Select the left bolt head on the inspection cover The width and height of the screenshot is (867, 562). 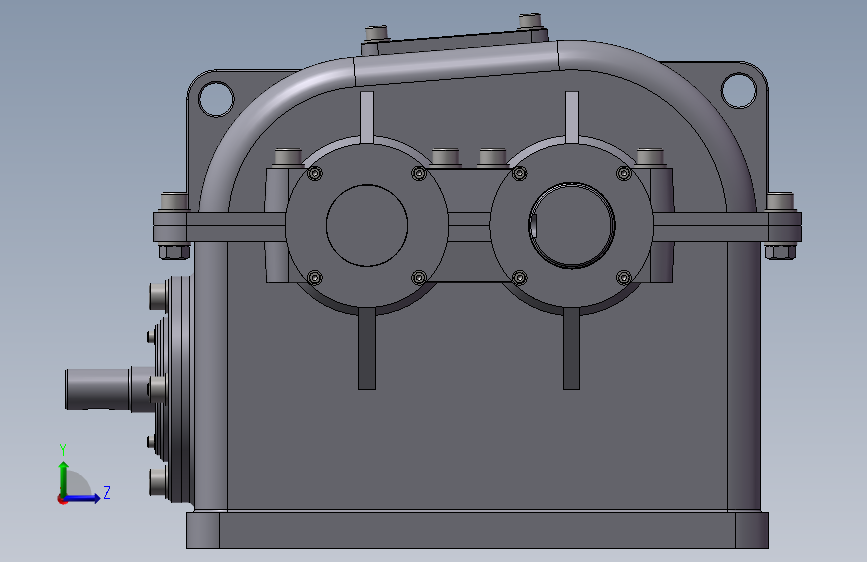377,33
